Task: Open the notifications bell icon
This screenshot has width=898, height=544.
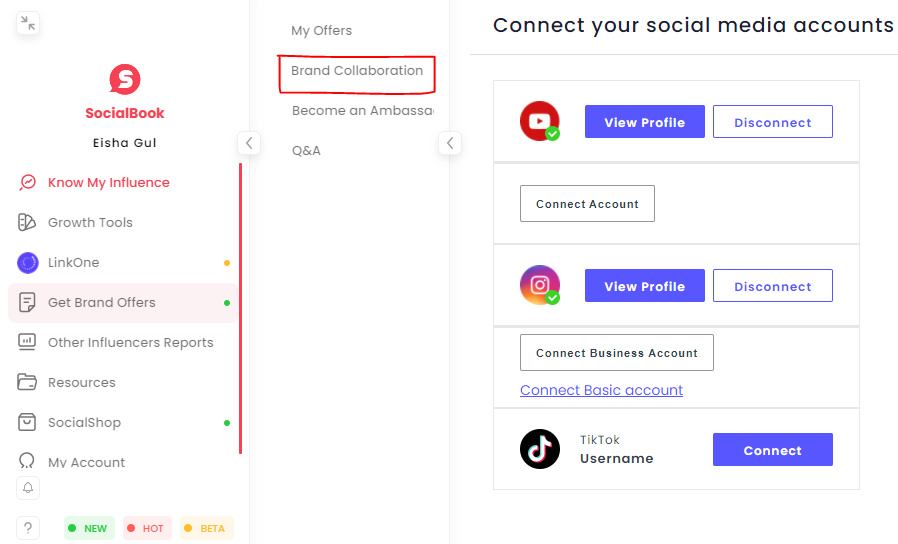Action: [28, 488]
